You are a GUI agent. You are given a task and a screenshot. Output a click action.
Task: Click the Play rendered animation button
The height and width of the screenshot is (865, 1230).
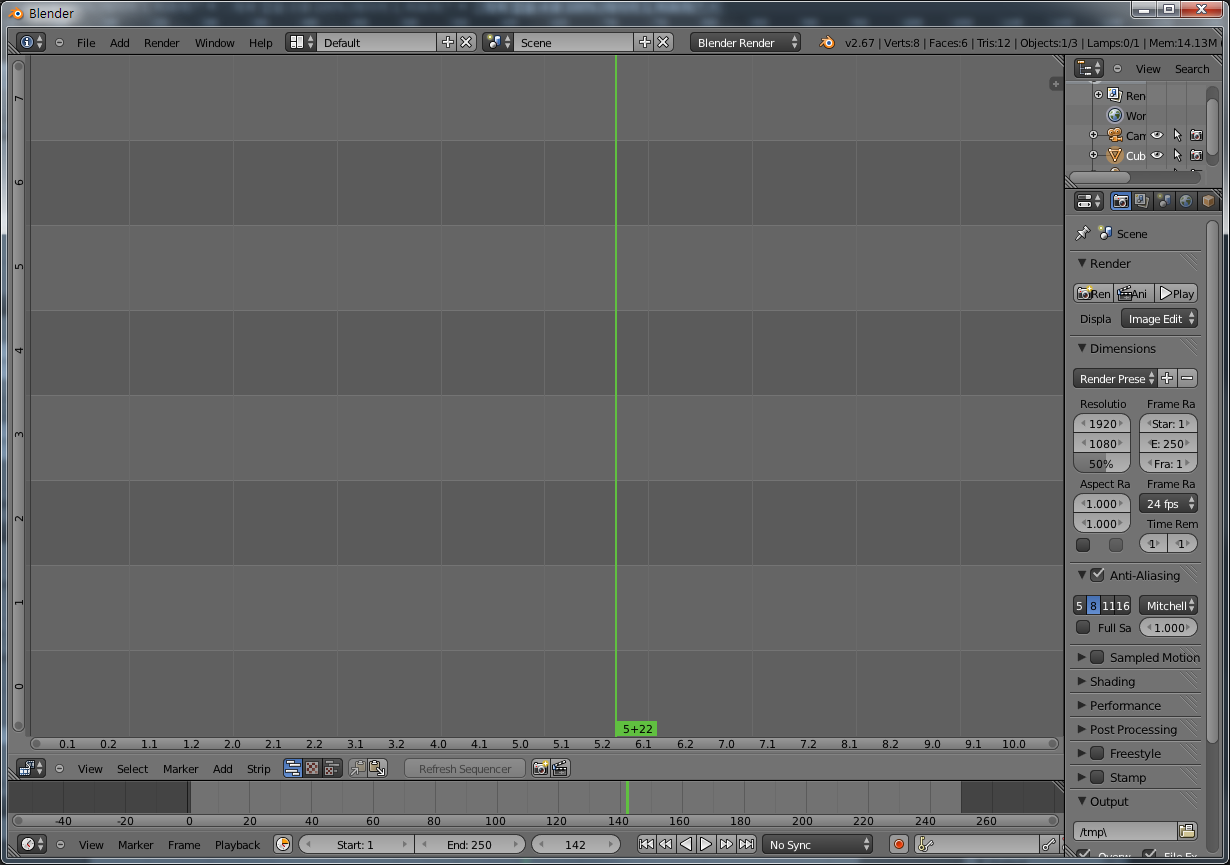1176,293
